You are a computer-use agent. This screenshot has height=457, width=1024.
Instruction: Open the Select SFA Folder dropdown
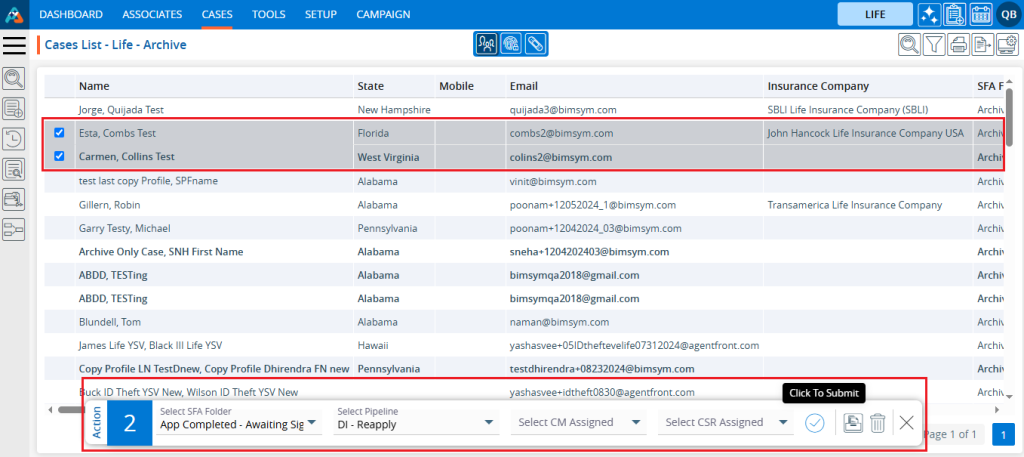[x=239, y=423]
